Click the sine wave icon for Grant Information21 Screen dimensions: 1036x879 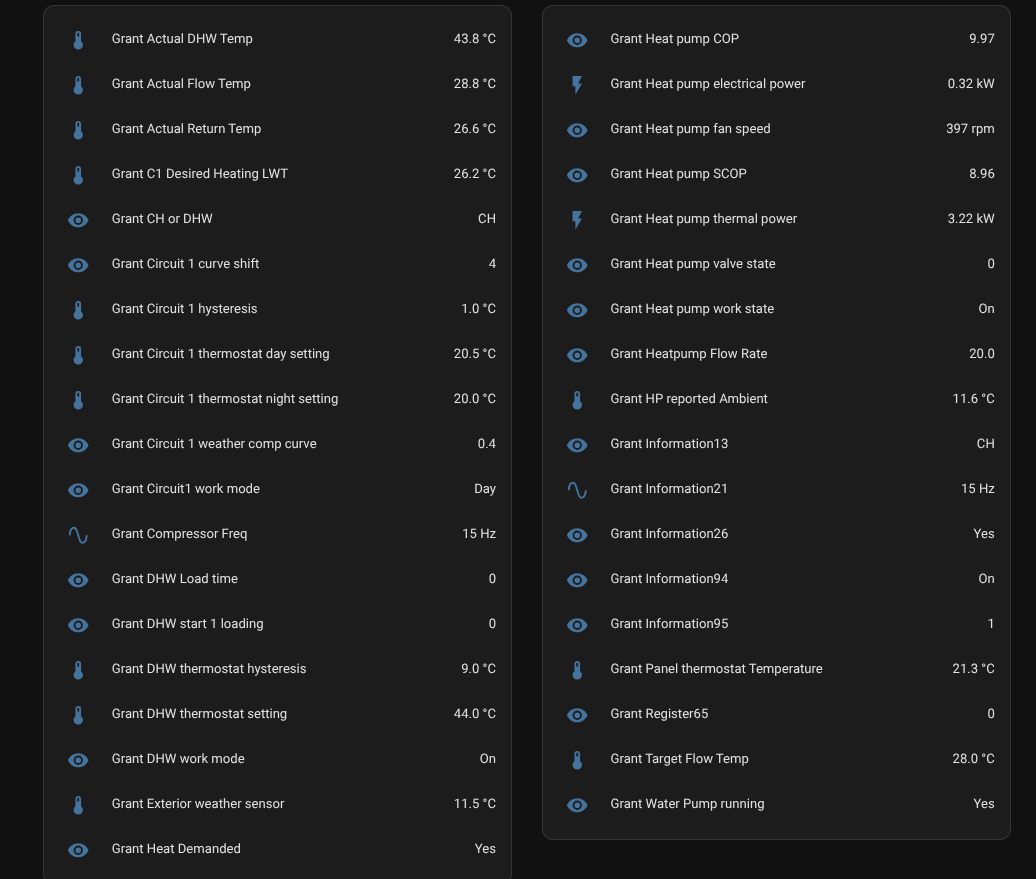pyautogui.click(x=577, y=490)
